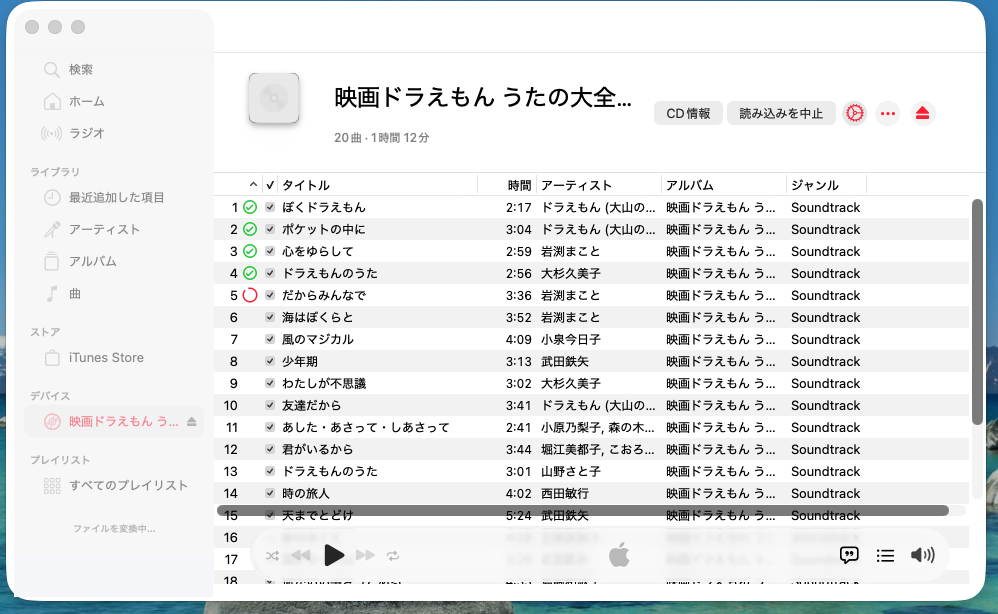Viewport: 998px width, 614px height.
Task: Sort by ジャンル column header
Action: click(x=826, y=185)
